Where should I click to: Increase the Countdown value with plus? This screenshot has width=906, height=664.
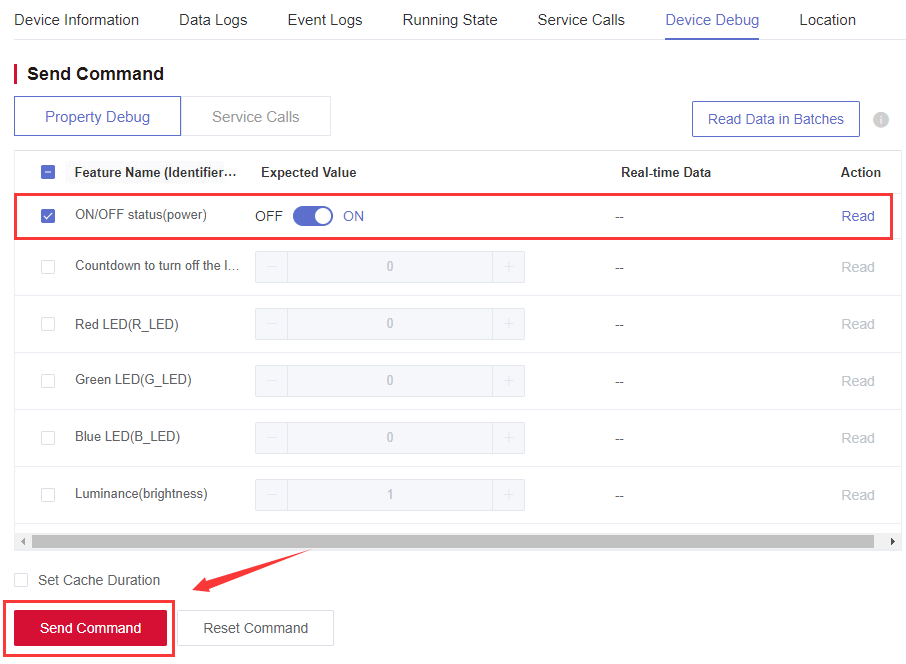coord(508,266)
